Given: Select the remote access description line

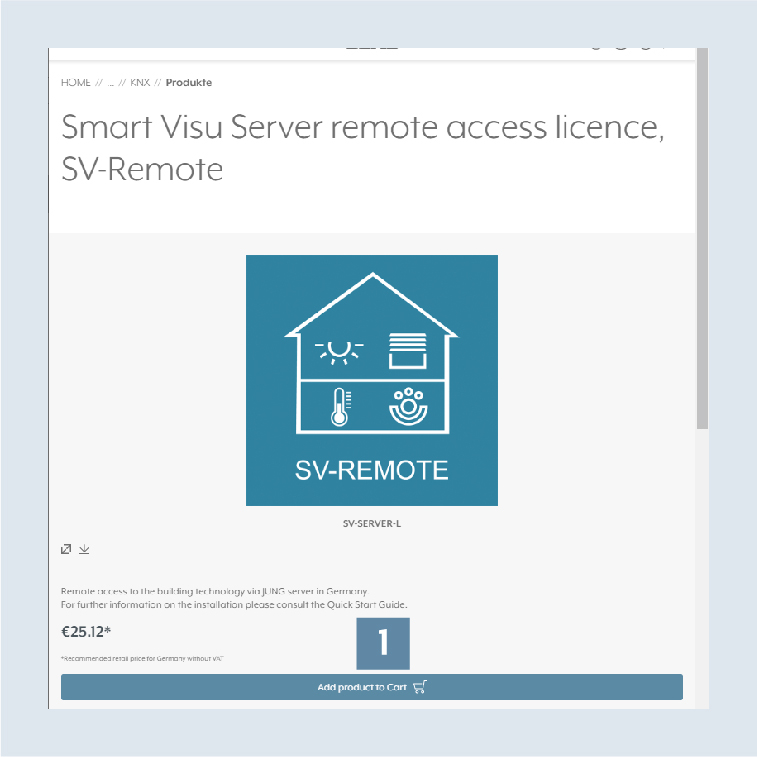Looking at the screenshot, I should [214, 591].
